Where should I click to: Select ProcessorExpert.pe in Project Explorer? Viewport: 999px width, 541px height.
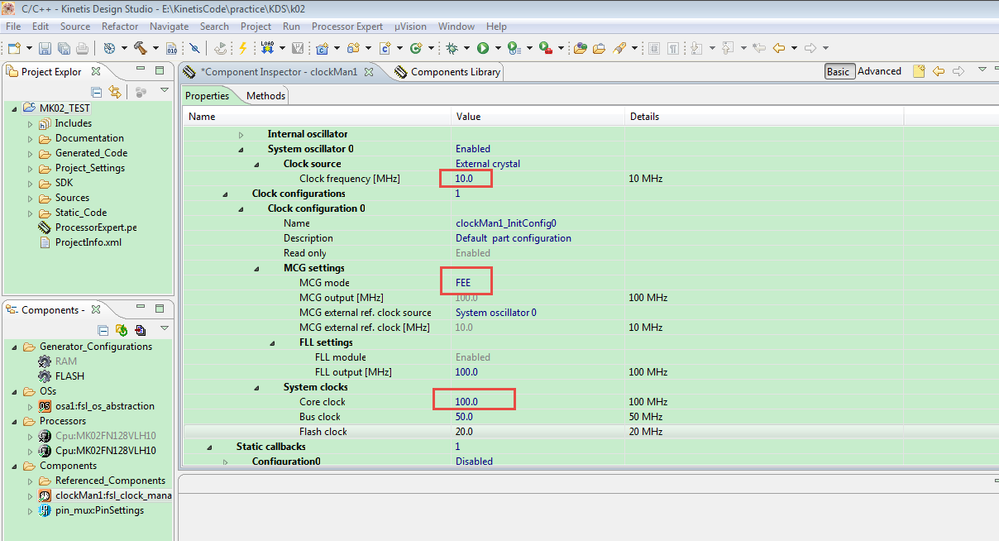[96, 227]
